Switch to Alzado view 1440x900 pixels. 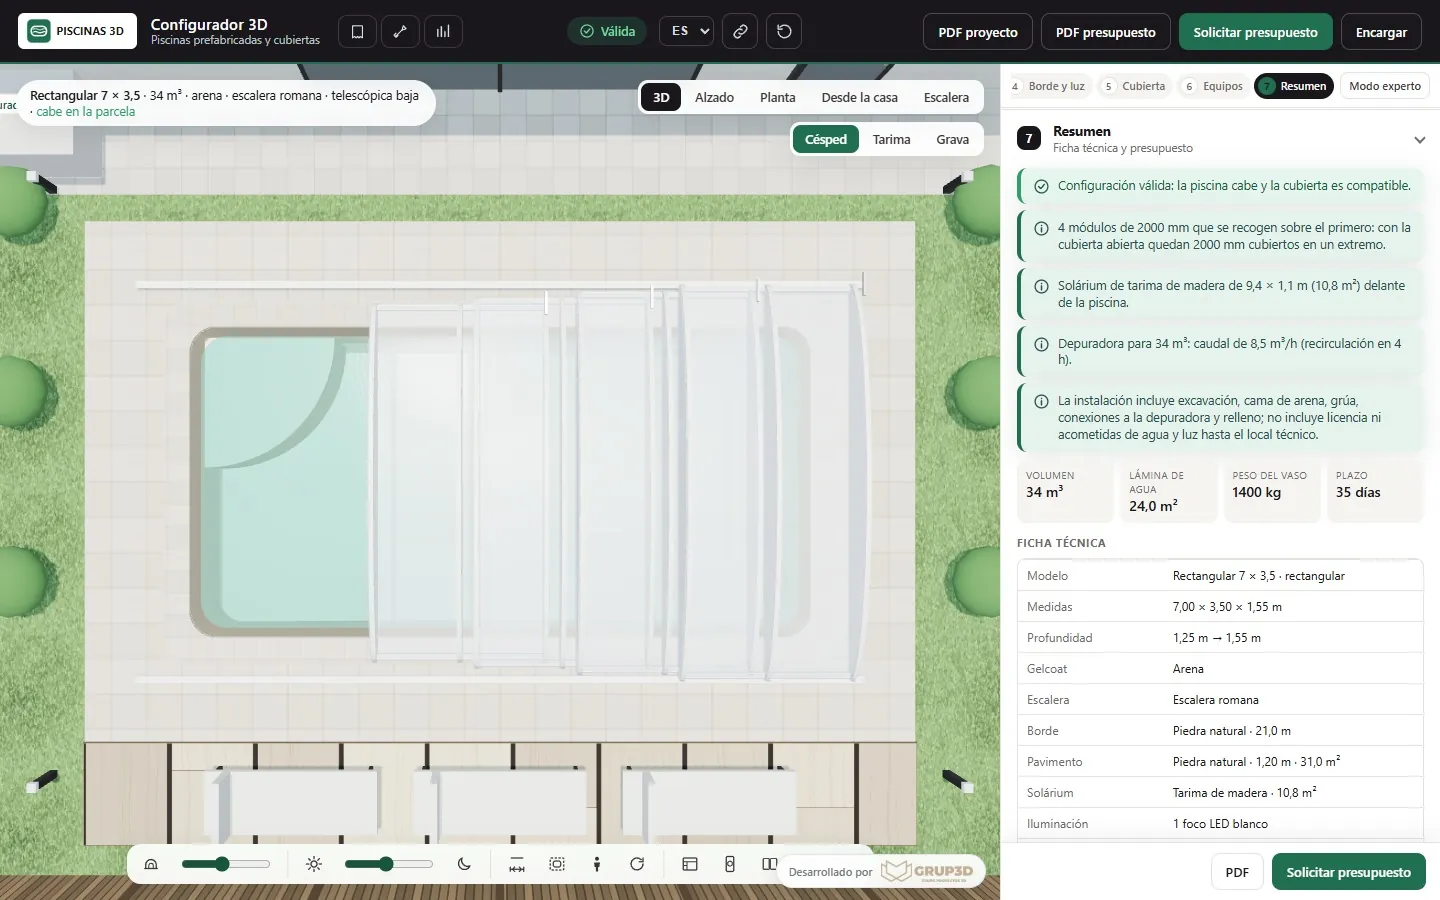[x=714, y=98]
